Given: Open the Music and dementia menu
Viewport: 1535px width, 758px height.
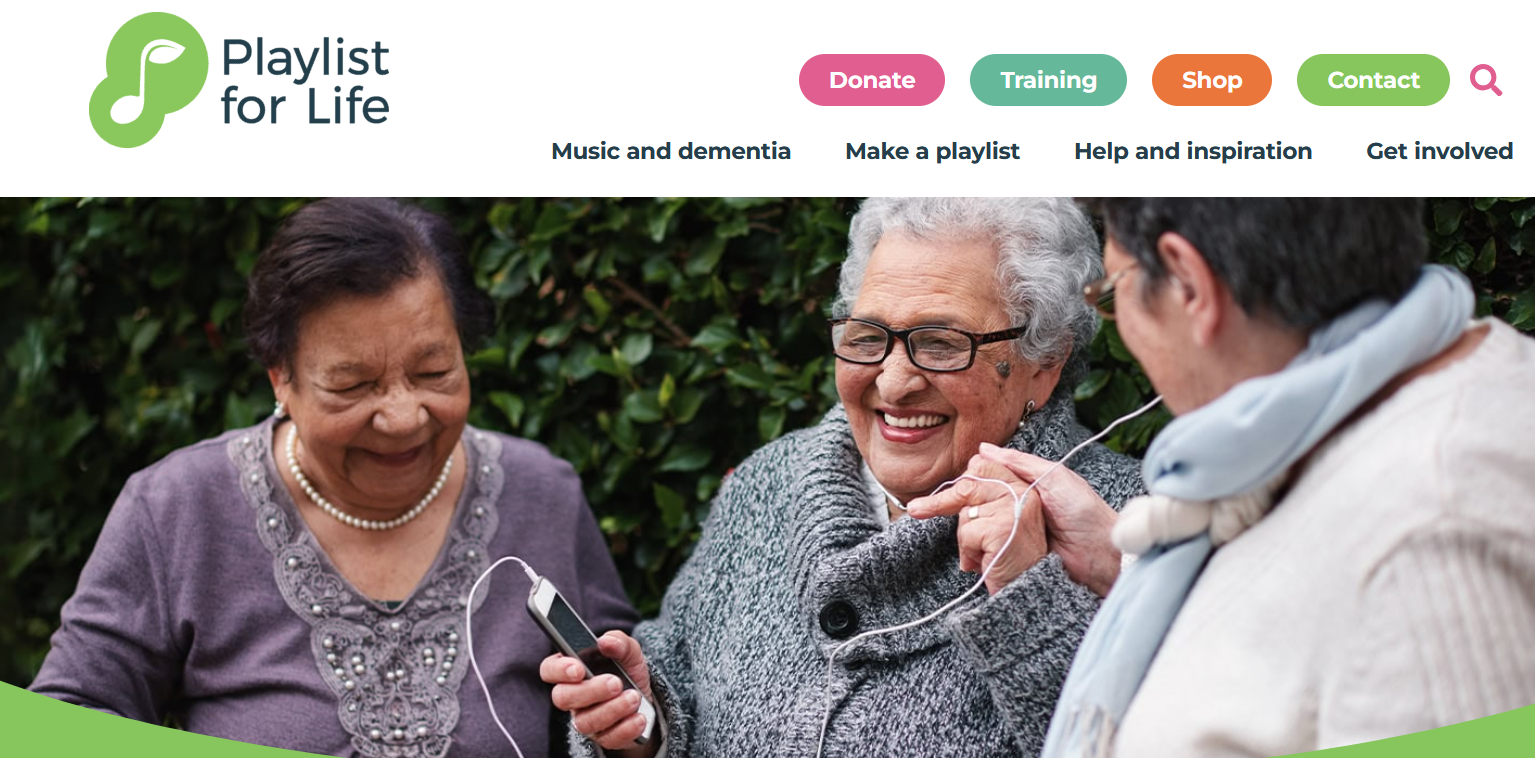Looking at the screenshot, I should click(x=671, y=151).
